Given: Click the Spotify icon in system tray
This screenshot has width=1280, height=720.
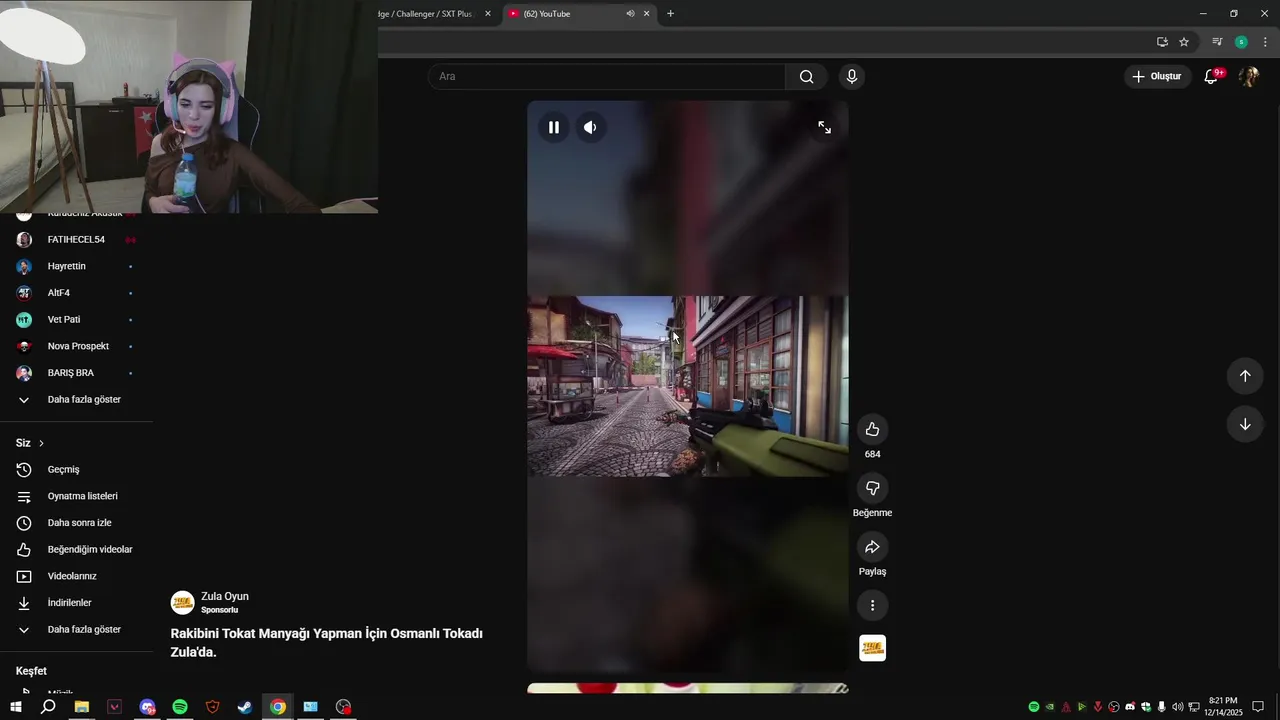Looking at the screenshot, I should (x=1034, y=707).
